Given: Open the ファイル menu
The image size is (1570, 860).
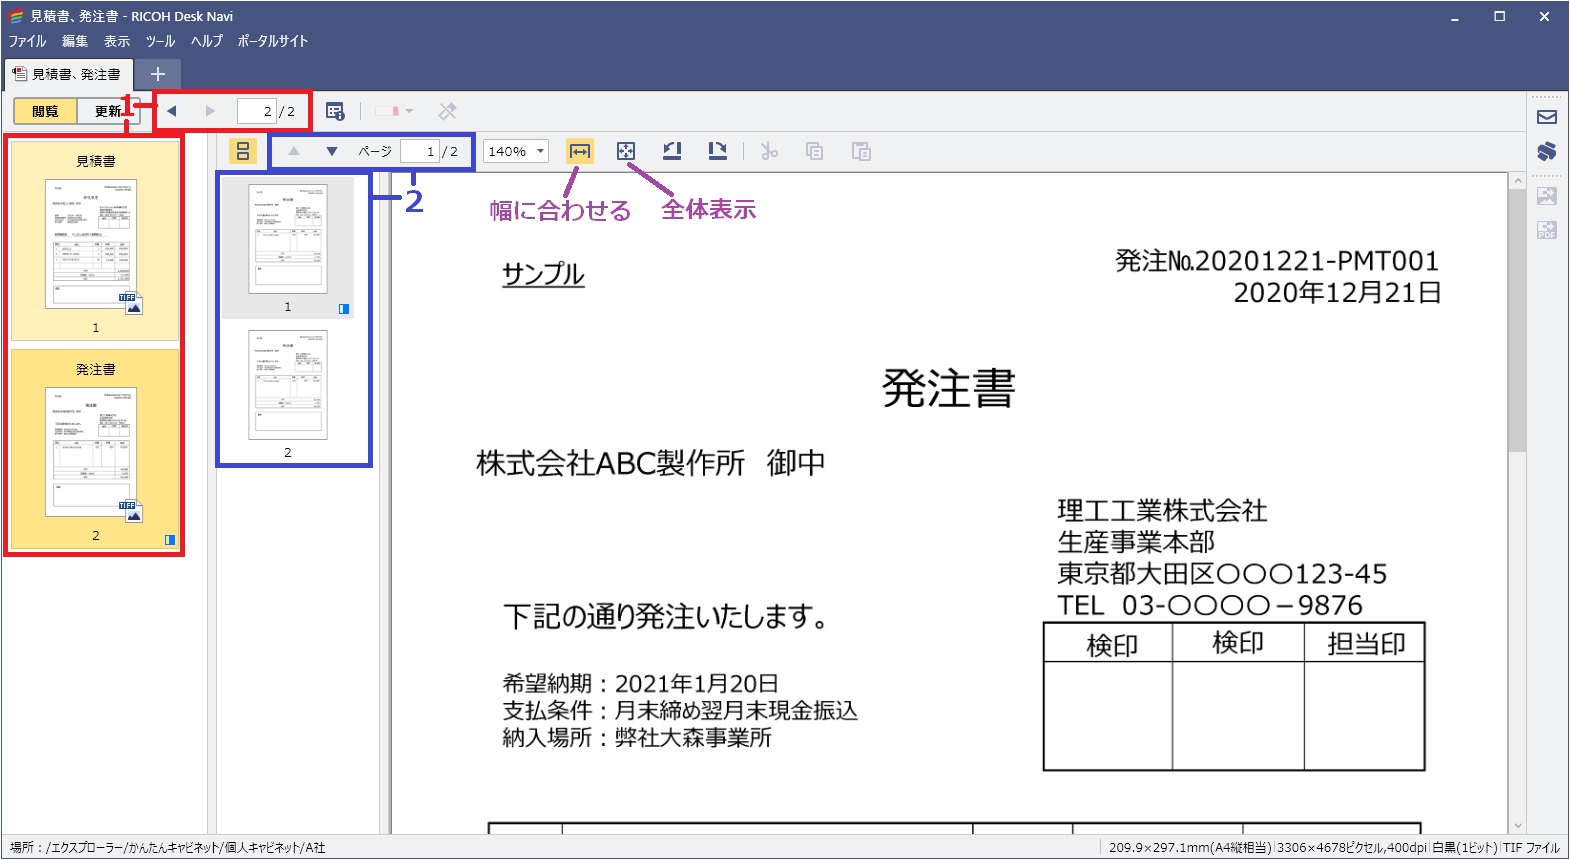Looking at the screenshot, I should [x=28, y=41].
